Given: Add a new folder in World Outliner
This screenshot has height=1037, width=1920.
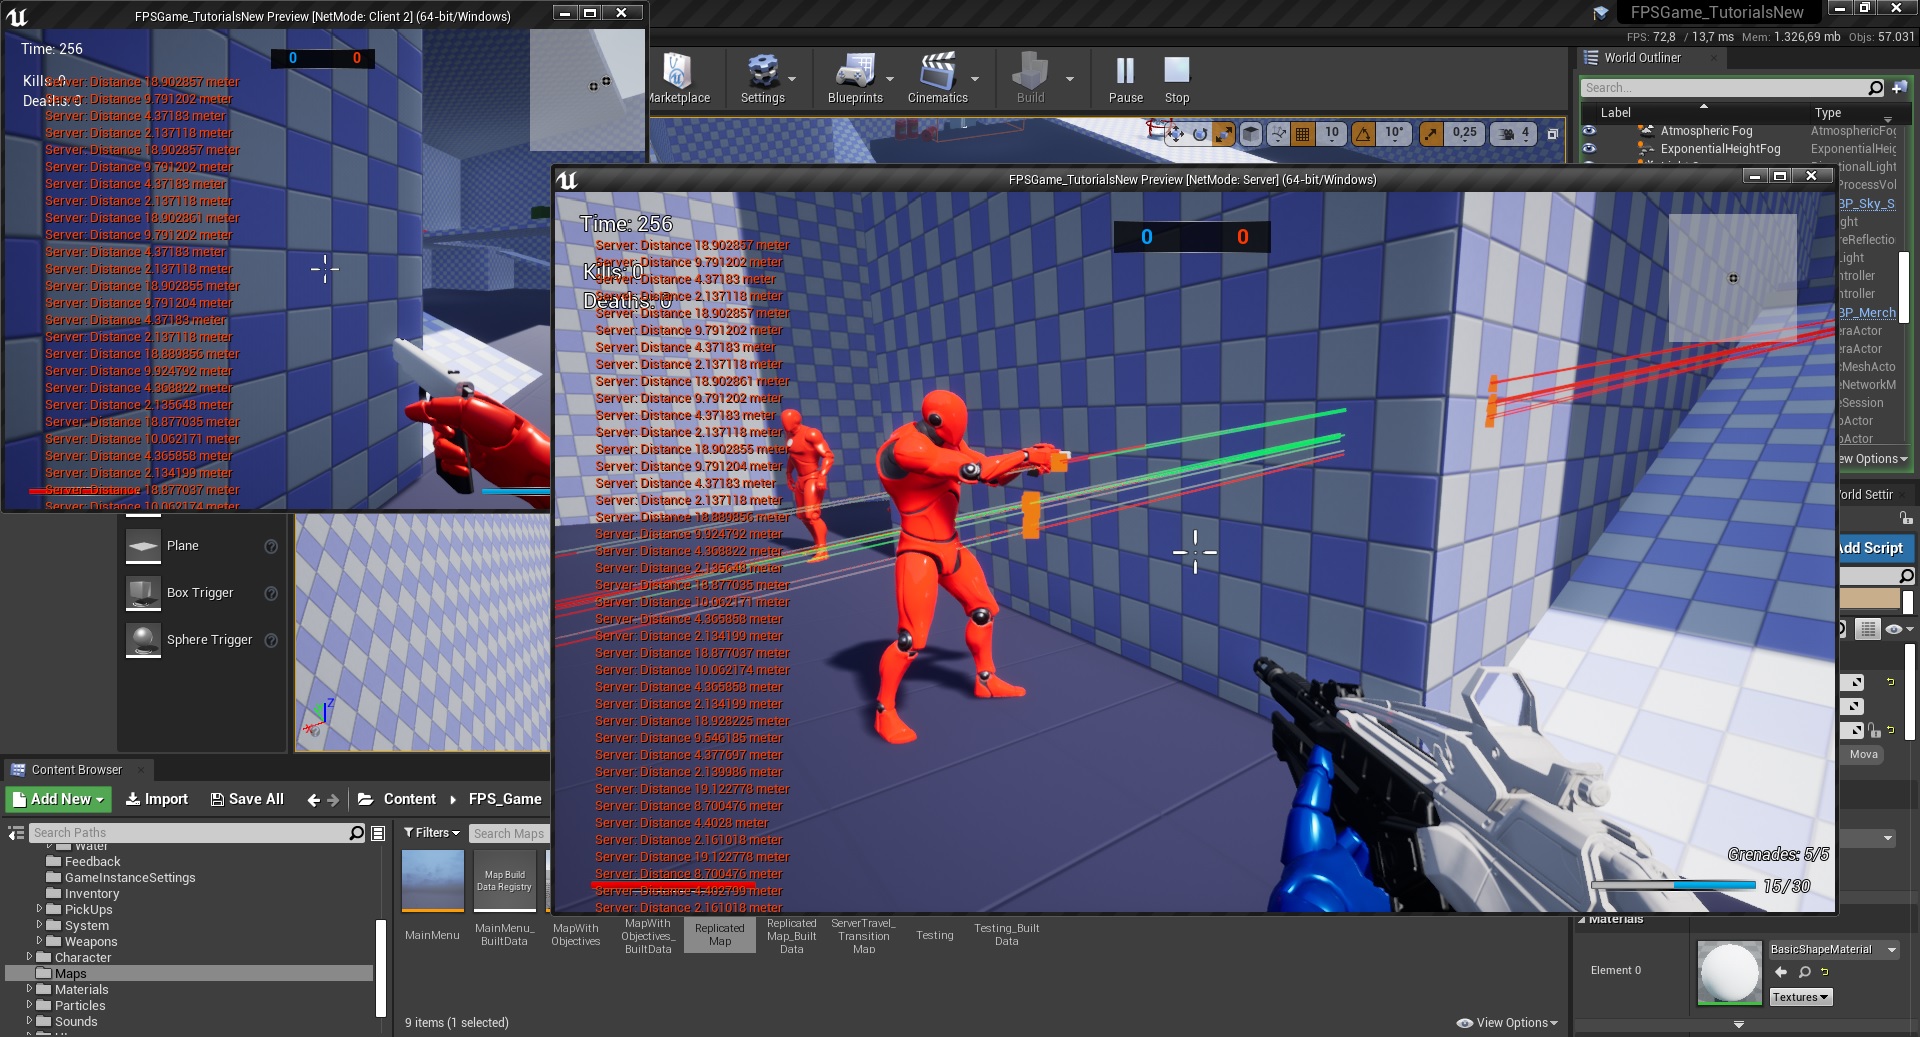Looking at the screenshot, I should (1899, 88).
